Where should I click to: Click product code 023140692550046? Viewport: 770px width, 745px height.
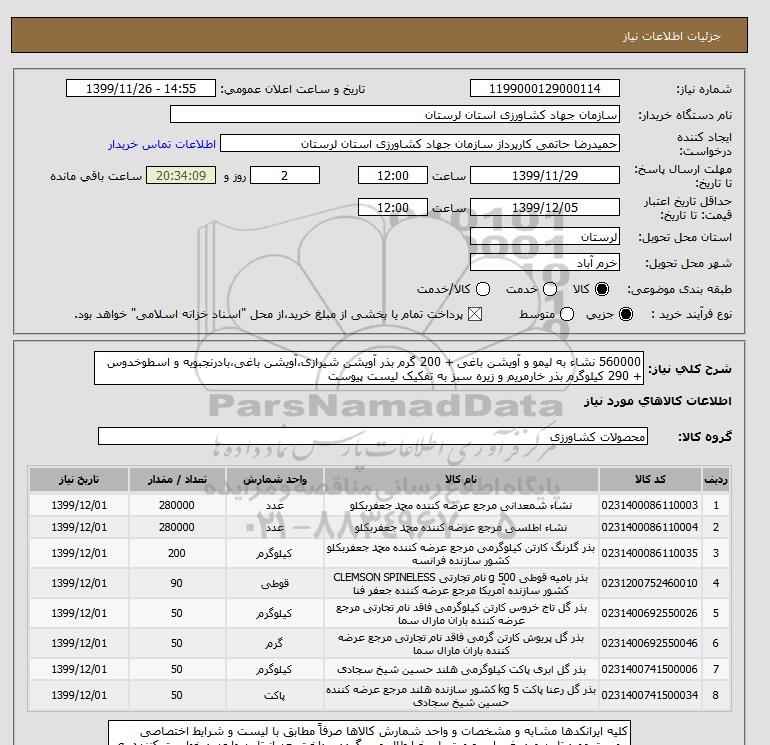(x=649, y=643)
